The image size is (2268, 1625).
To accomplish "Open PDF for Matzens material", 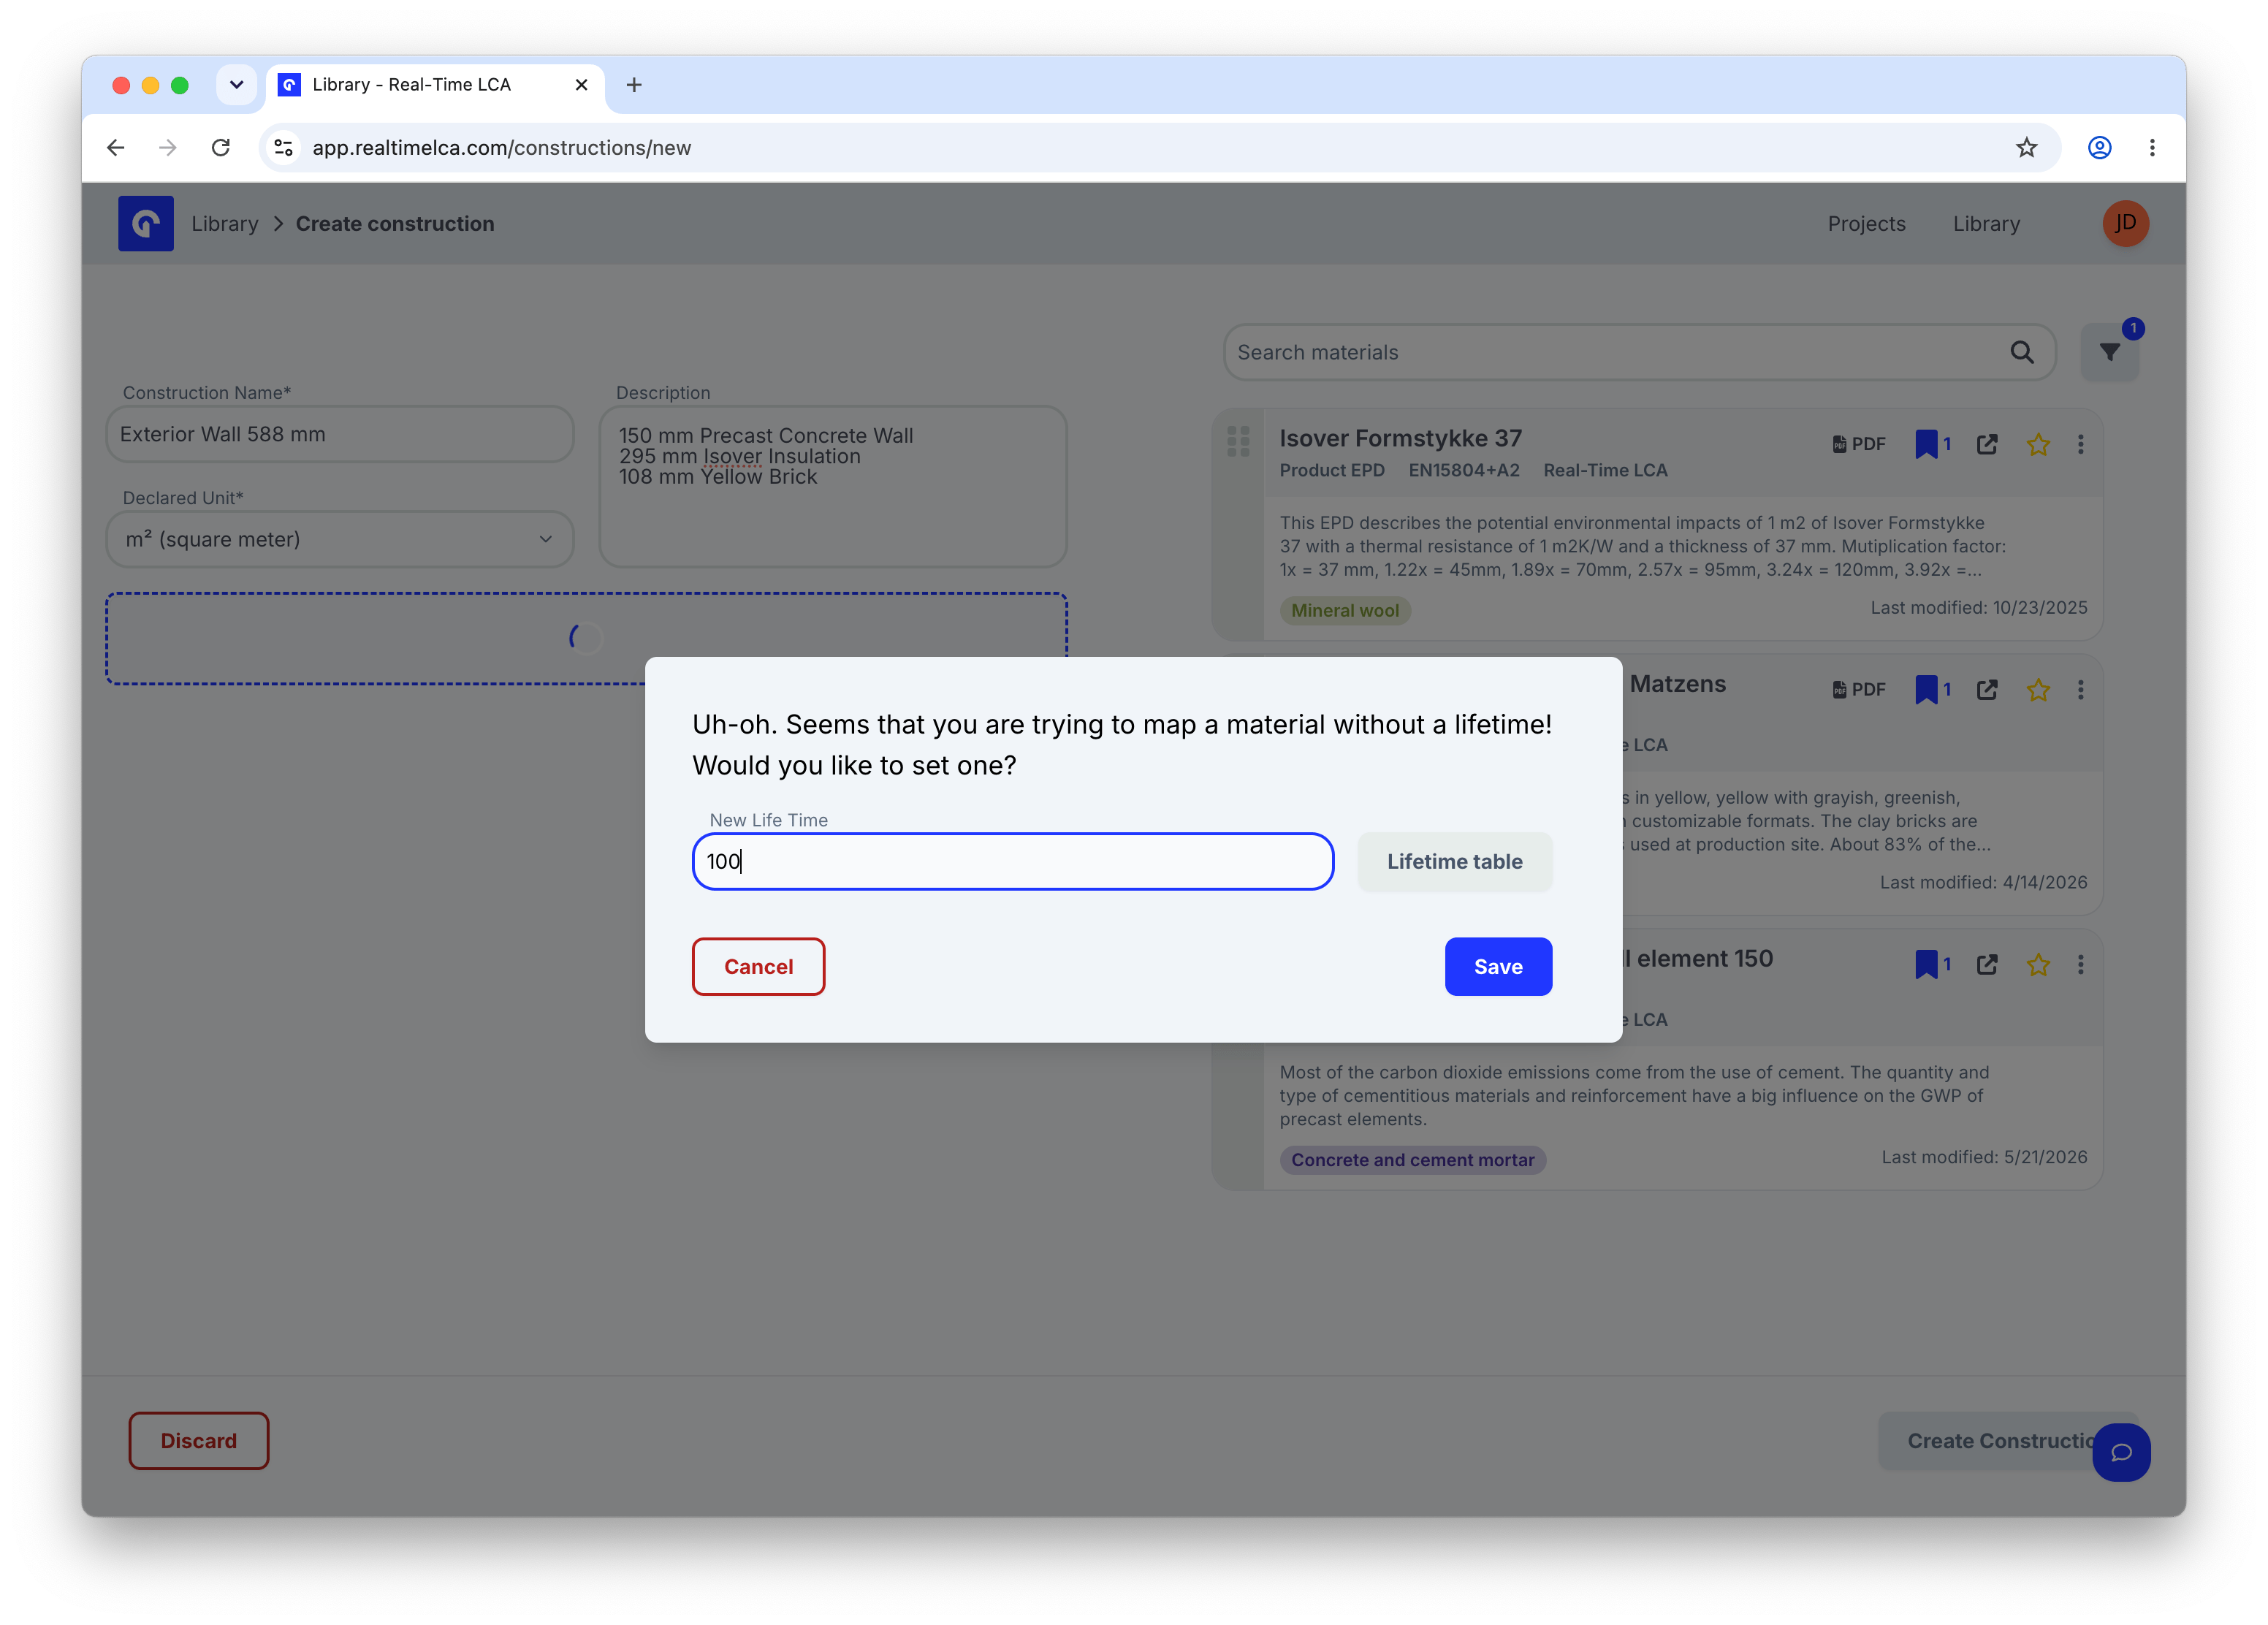I will (x=1858, y=689).
